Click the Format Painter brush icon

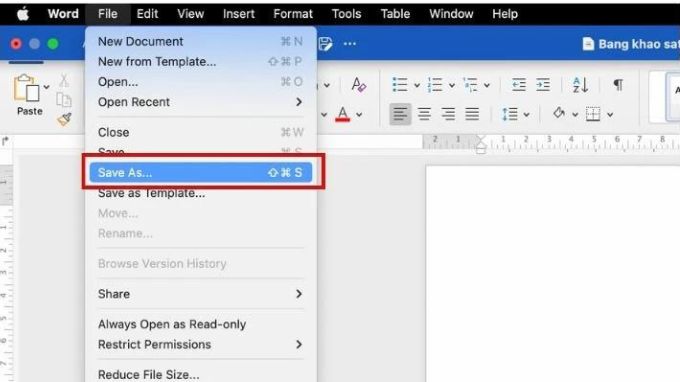pyautogui.click(x=64, y=119)
